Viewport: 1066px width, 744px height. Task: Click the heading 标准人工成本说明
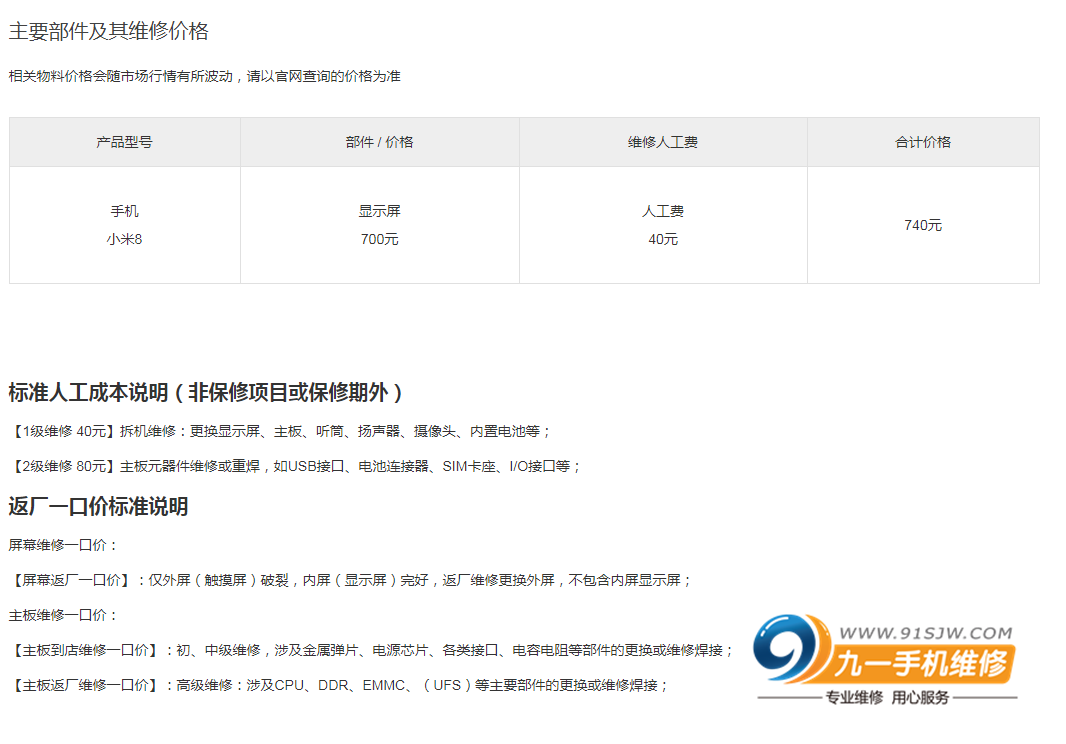[205, 392]
